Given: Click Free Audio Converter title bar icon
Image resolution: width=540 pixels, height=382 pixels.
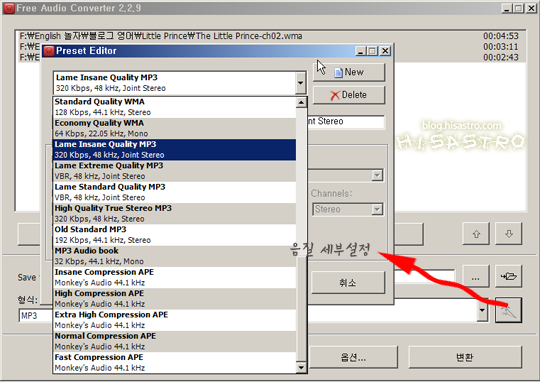Looking at the screenshot, I should click(x=9, y=8).
